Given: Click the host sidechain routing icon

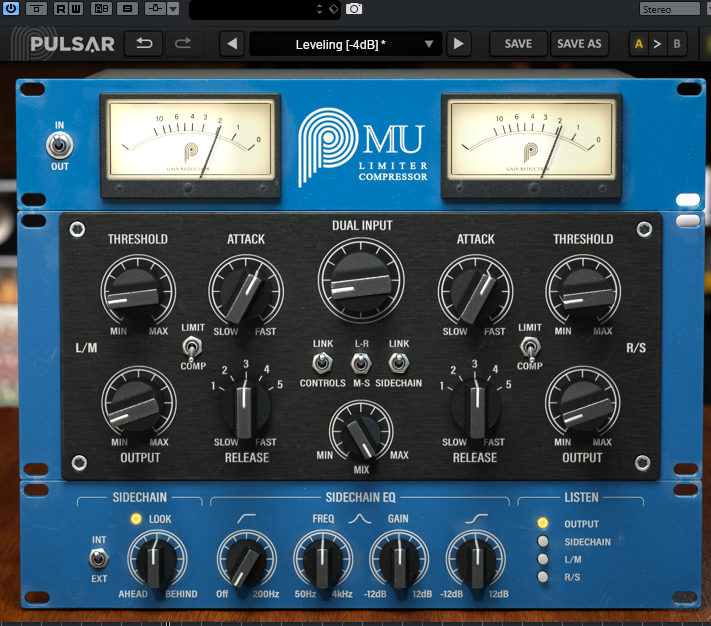Looking at the screenshot, I should coord(155,9).
